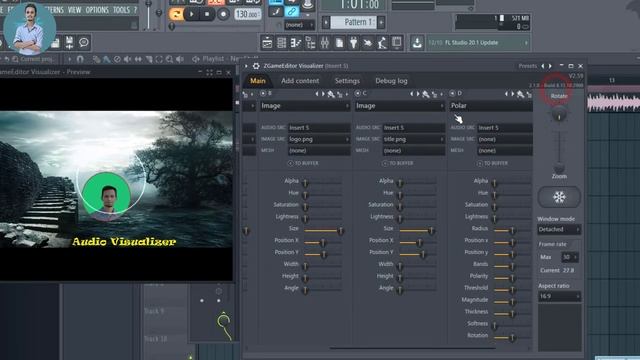Select previous preset arrow next to Presets

543,66
